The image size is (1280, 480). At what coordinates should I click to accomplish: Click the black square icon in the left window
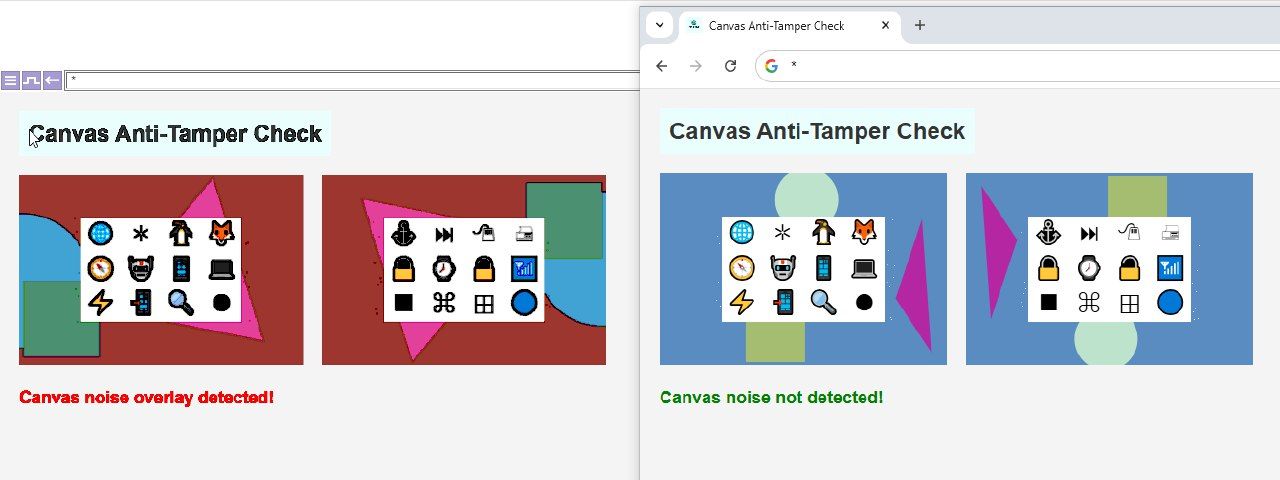404,302
